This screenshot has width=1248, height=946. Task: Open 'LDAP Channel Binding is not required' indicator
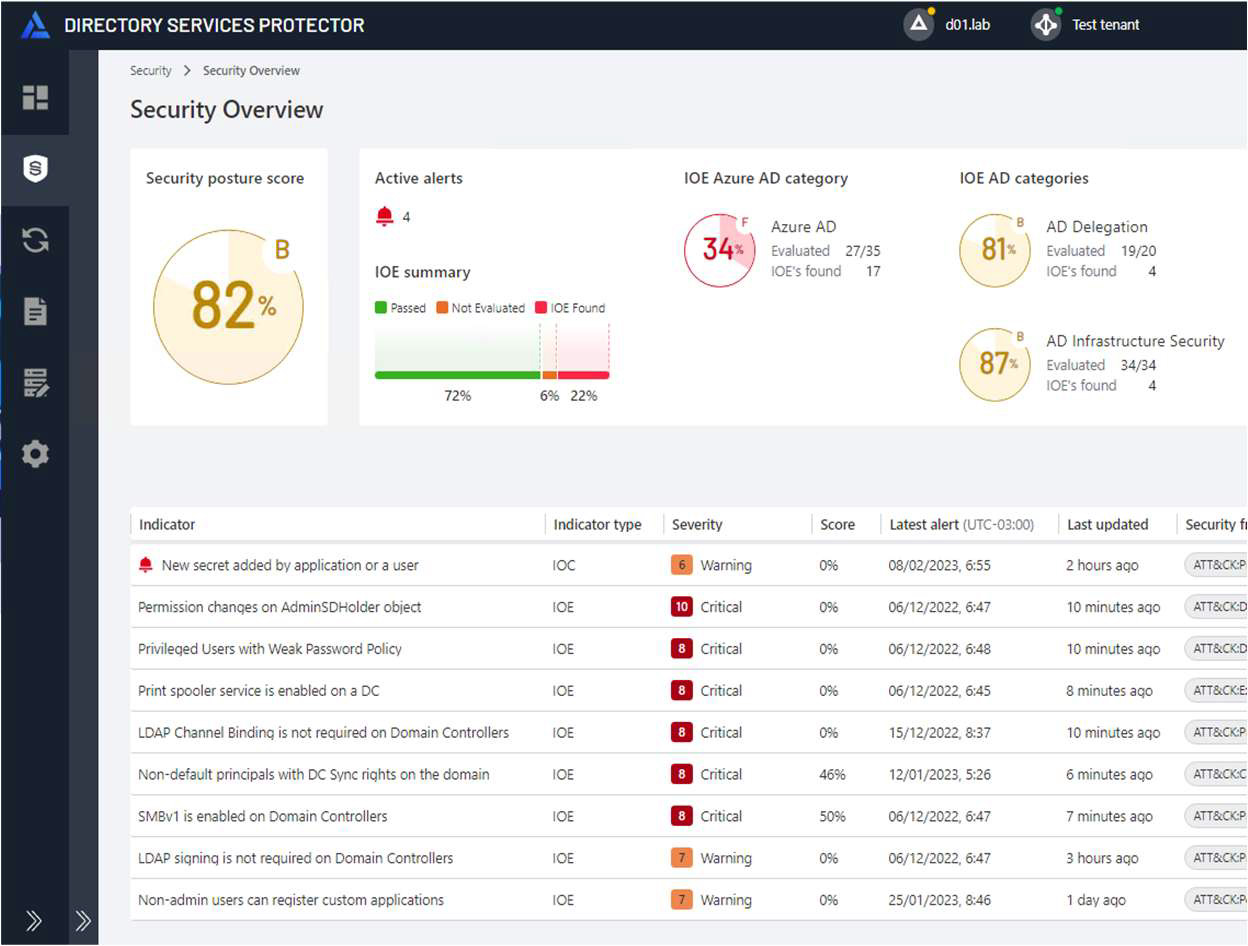[323, 733]
